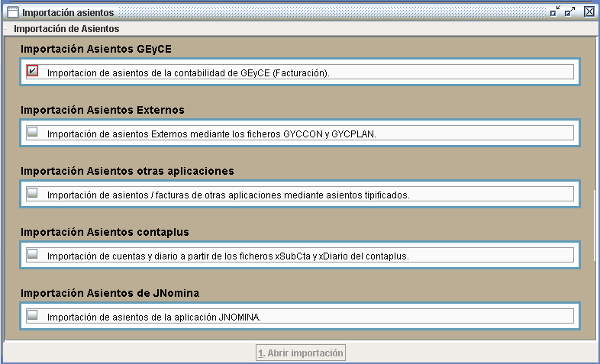
Task: Click heading Importación Asientos de JNomina
Action: (110, 293)
